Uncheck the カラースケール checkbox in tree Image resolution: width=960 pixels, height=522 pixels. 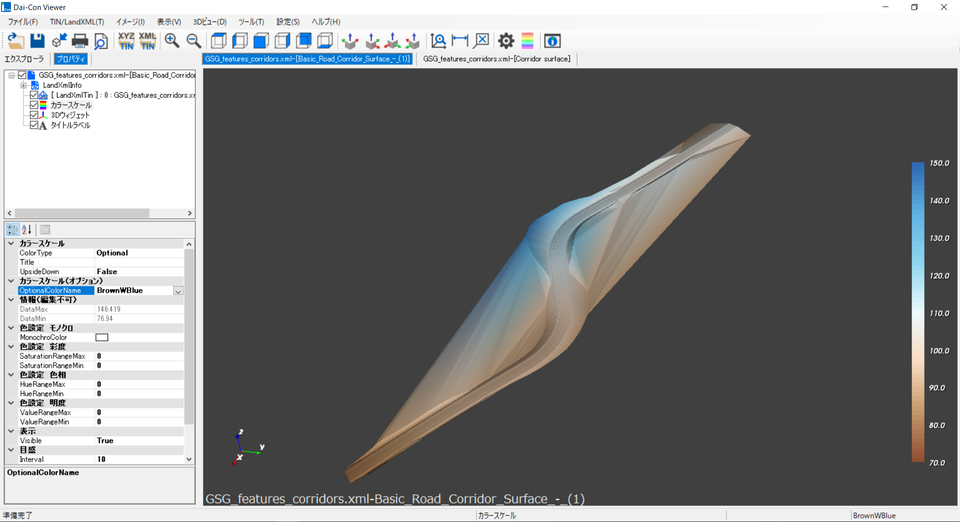pos(35,105)
